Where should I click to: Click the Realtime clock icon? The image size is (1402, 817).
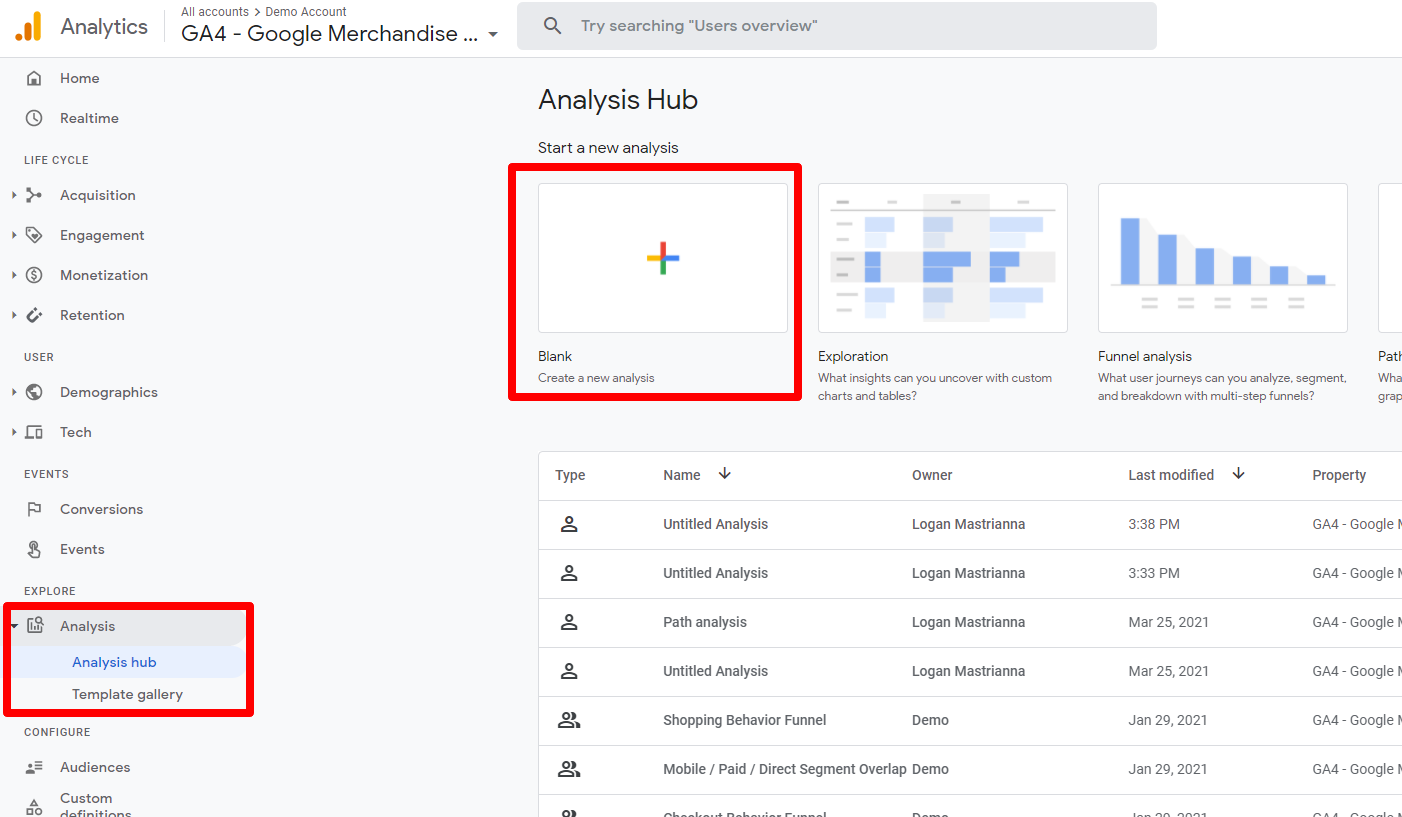pos(34,118)
